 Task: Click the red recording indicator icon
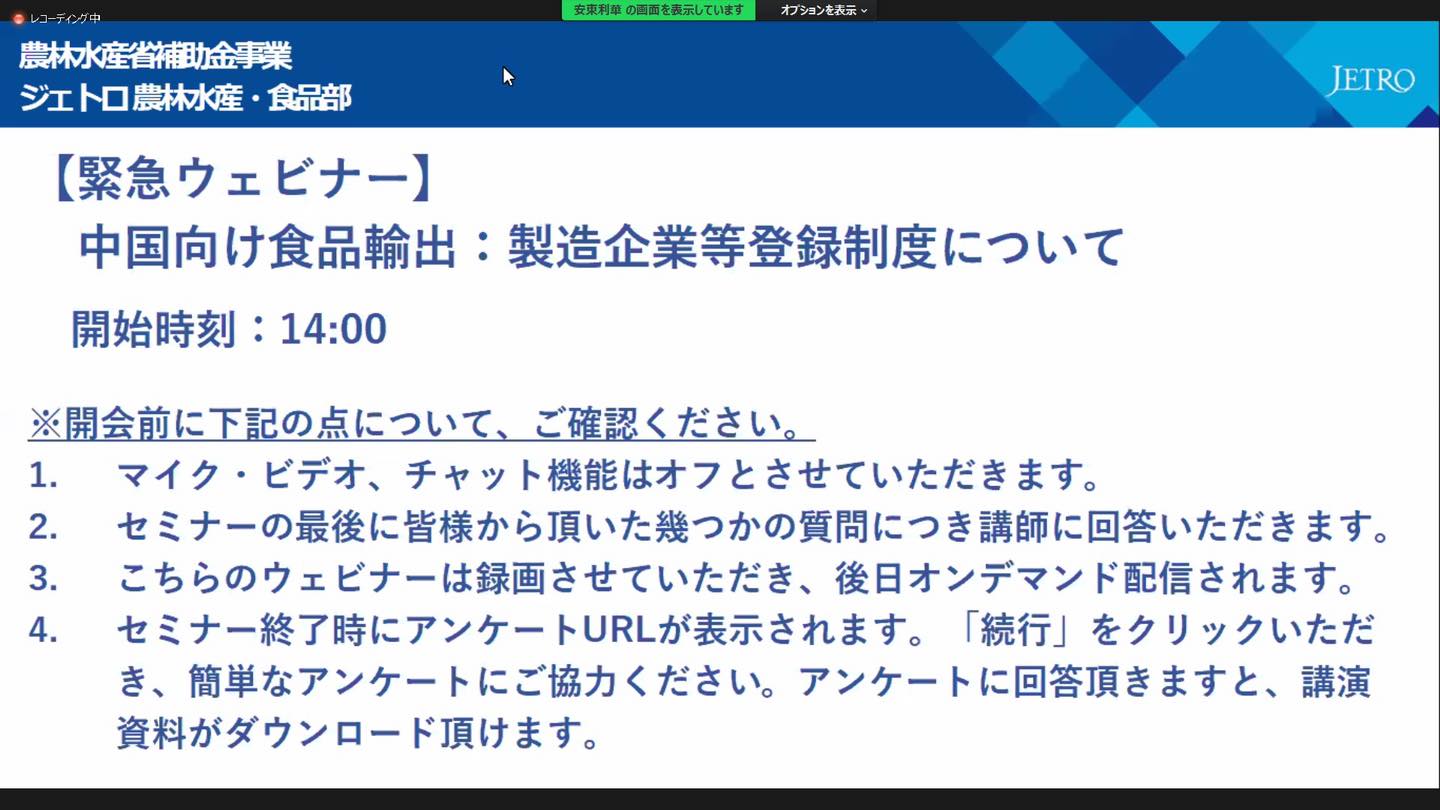click(18, 18)
